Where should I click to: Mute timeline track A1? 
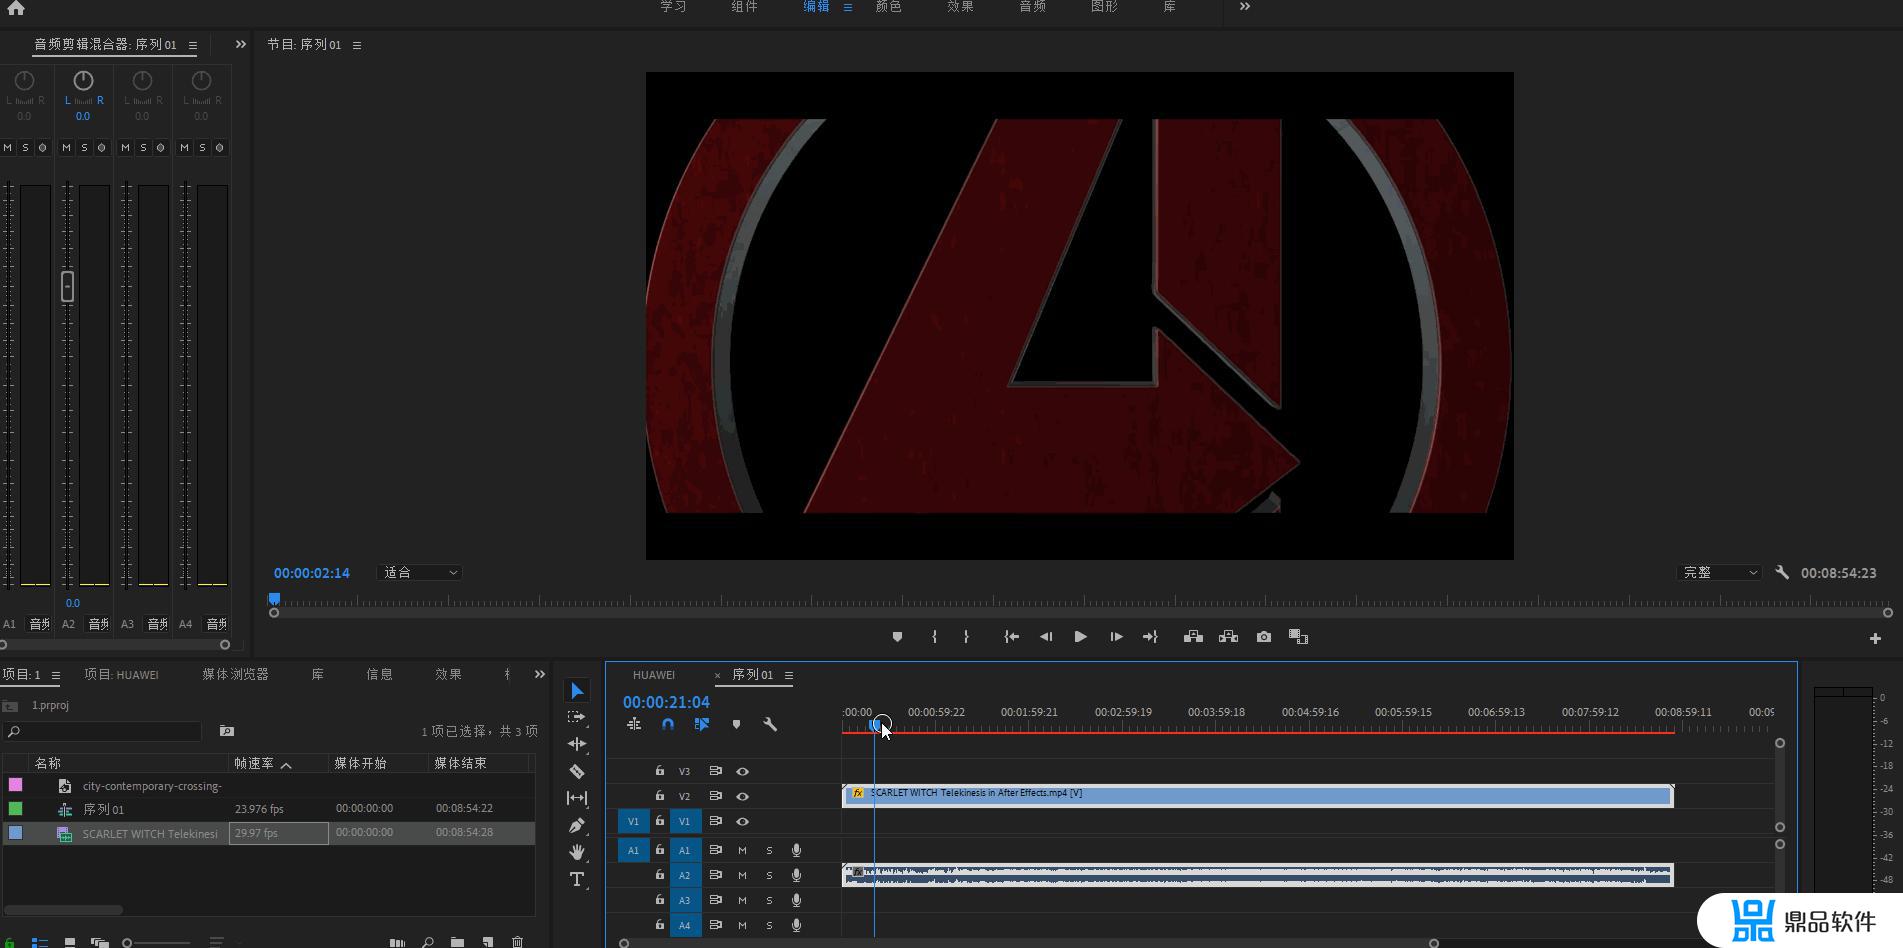point(742,850)
